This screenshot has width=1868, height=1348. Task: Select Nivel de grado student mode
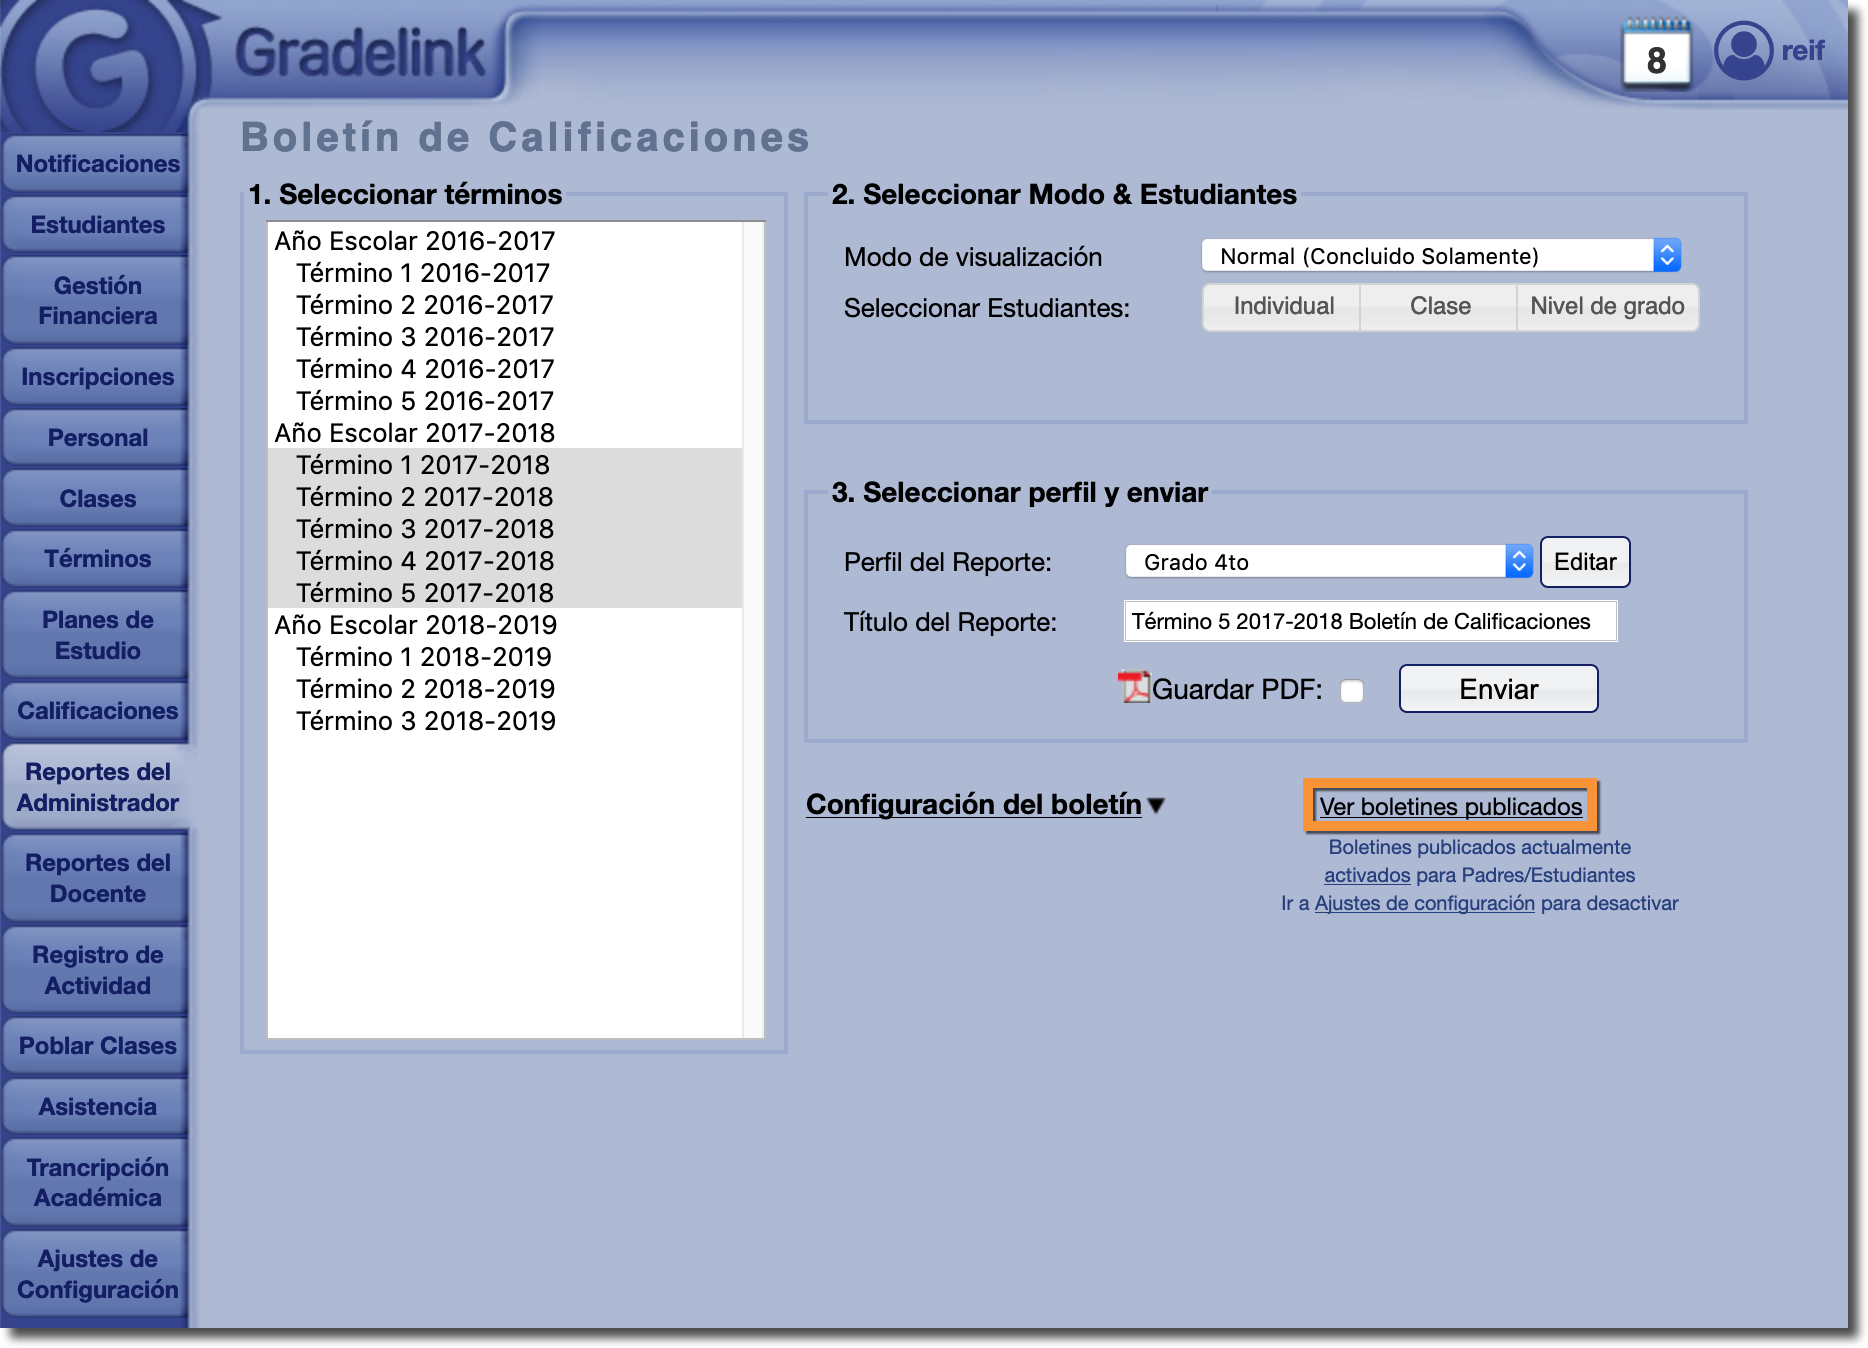click(x=1607, y=307)
